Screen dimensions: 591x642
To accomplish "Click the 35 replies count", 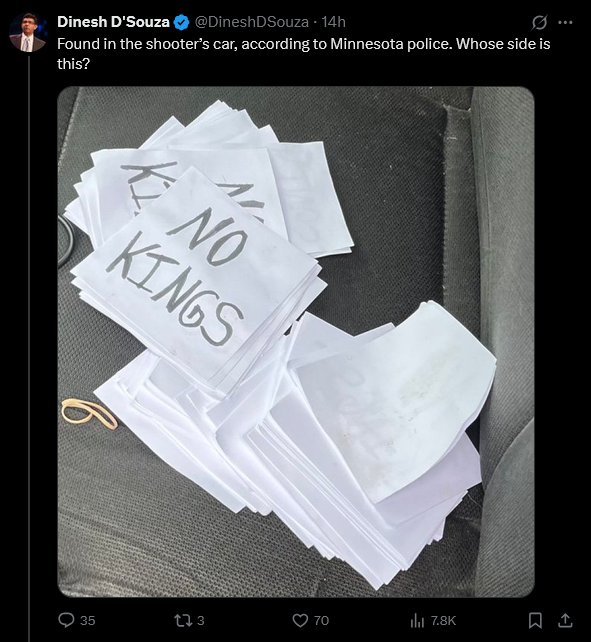I will (x=88, y=621).
